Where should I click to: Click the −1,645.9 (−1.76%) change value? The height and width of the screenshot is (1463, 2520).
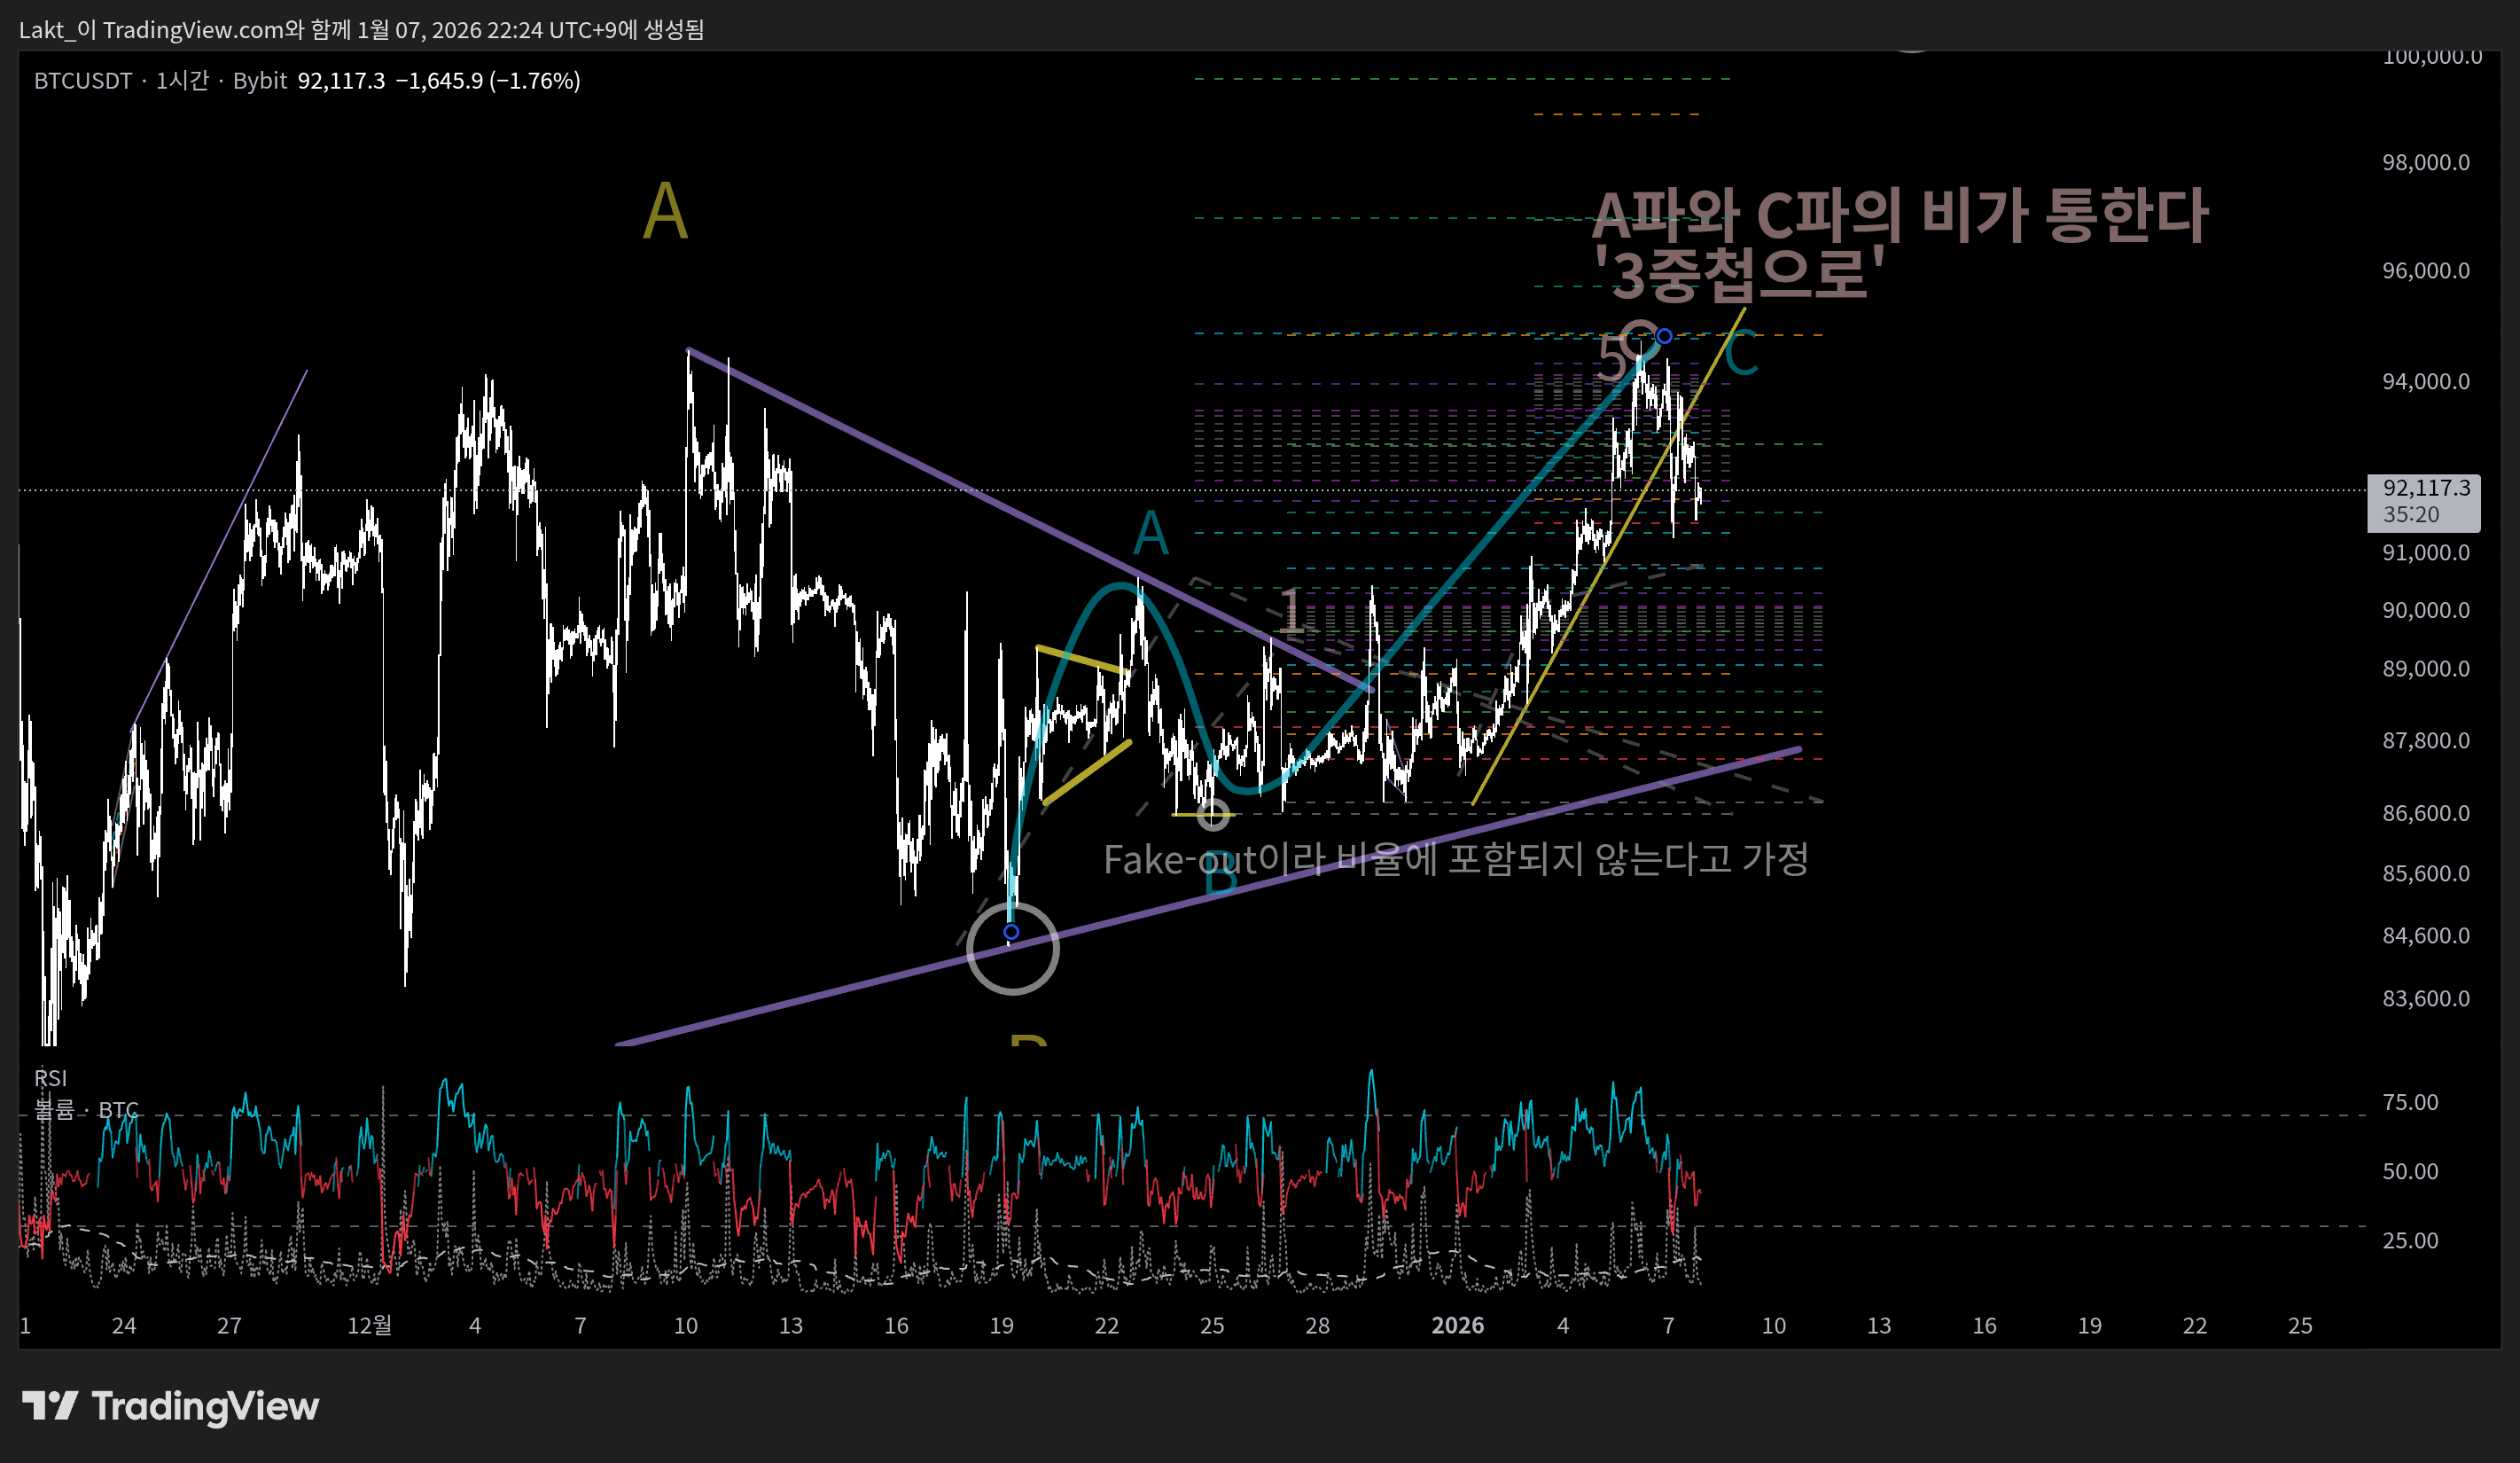(x=488, y=81)
